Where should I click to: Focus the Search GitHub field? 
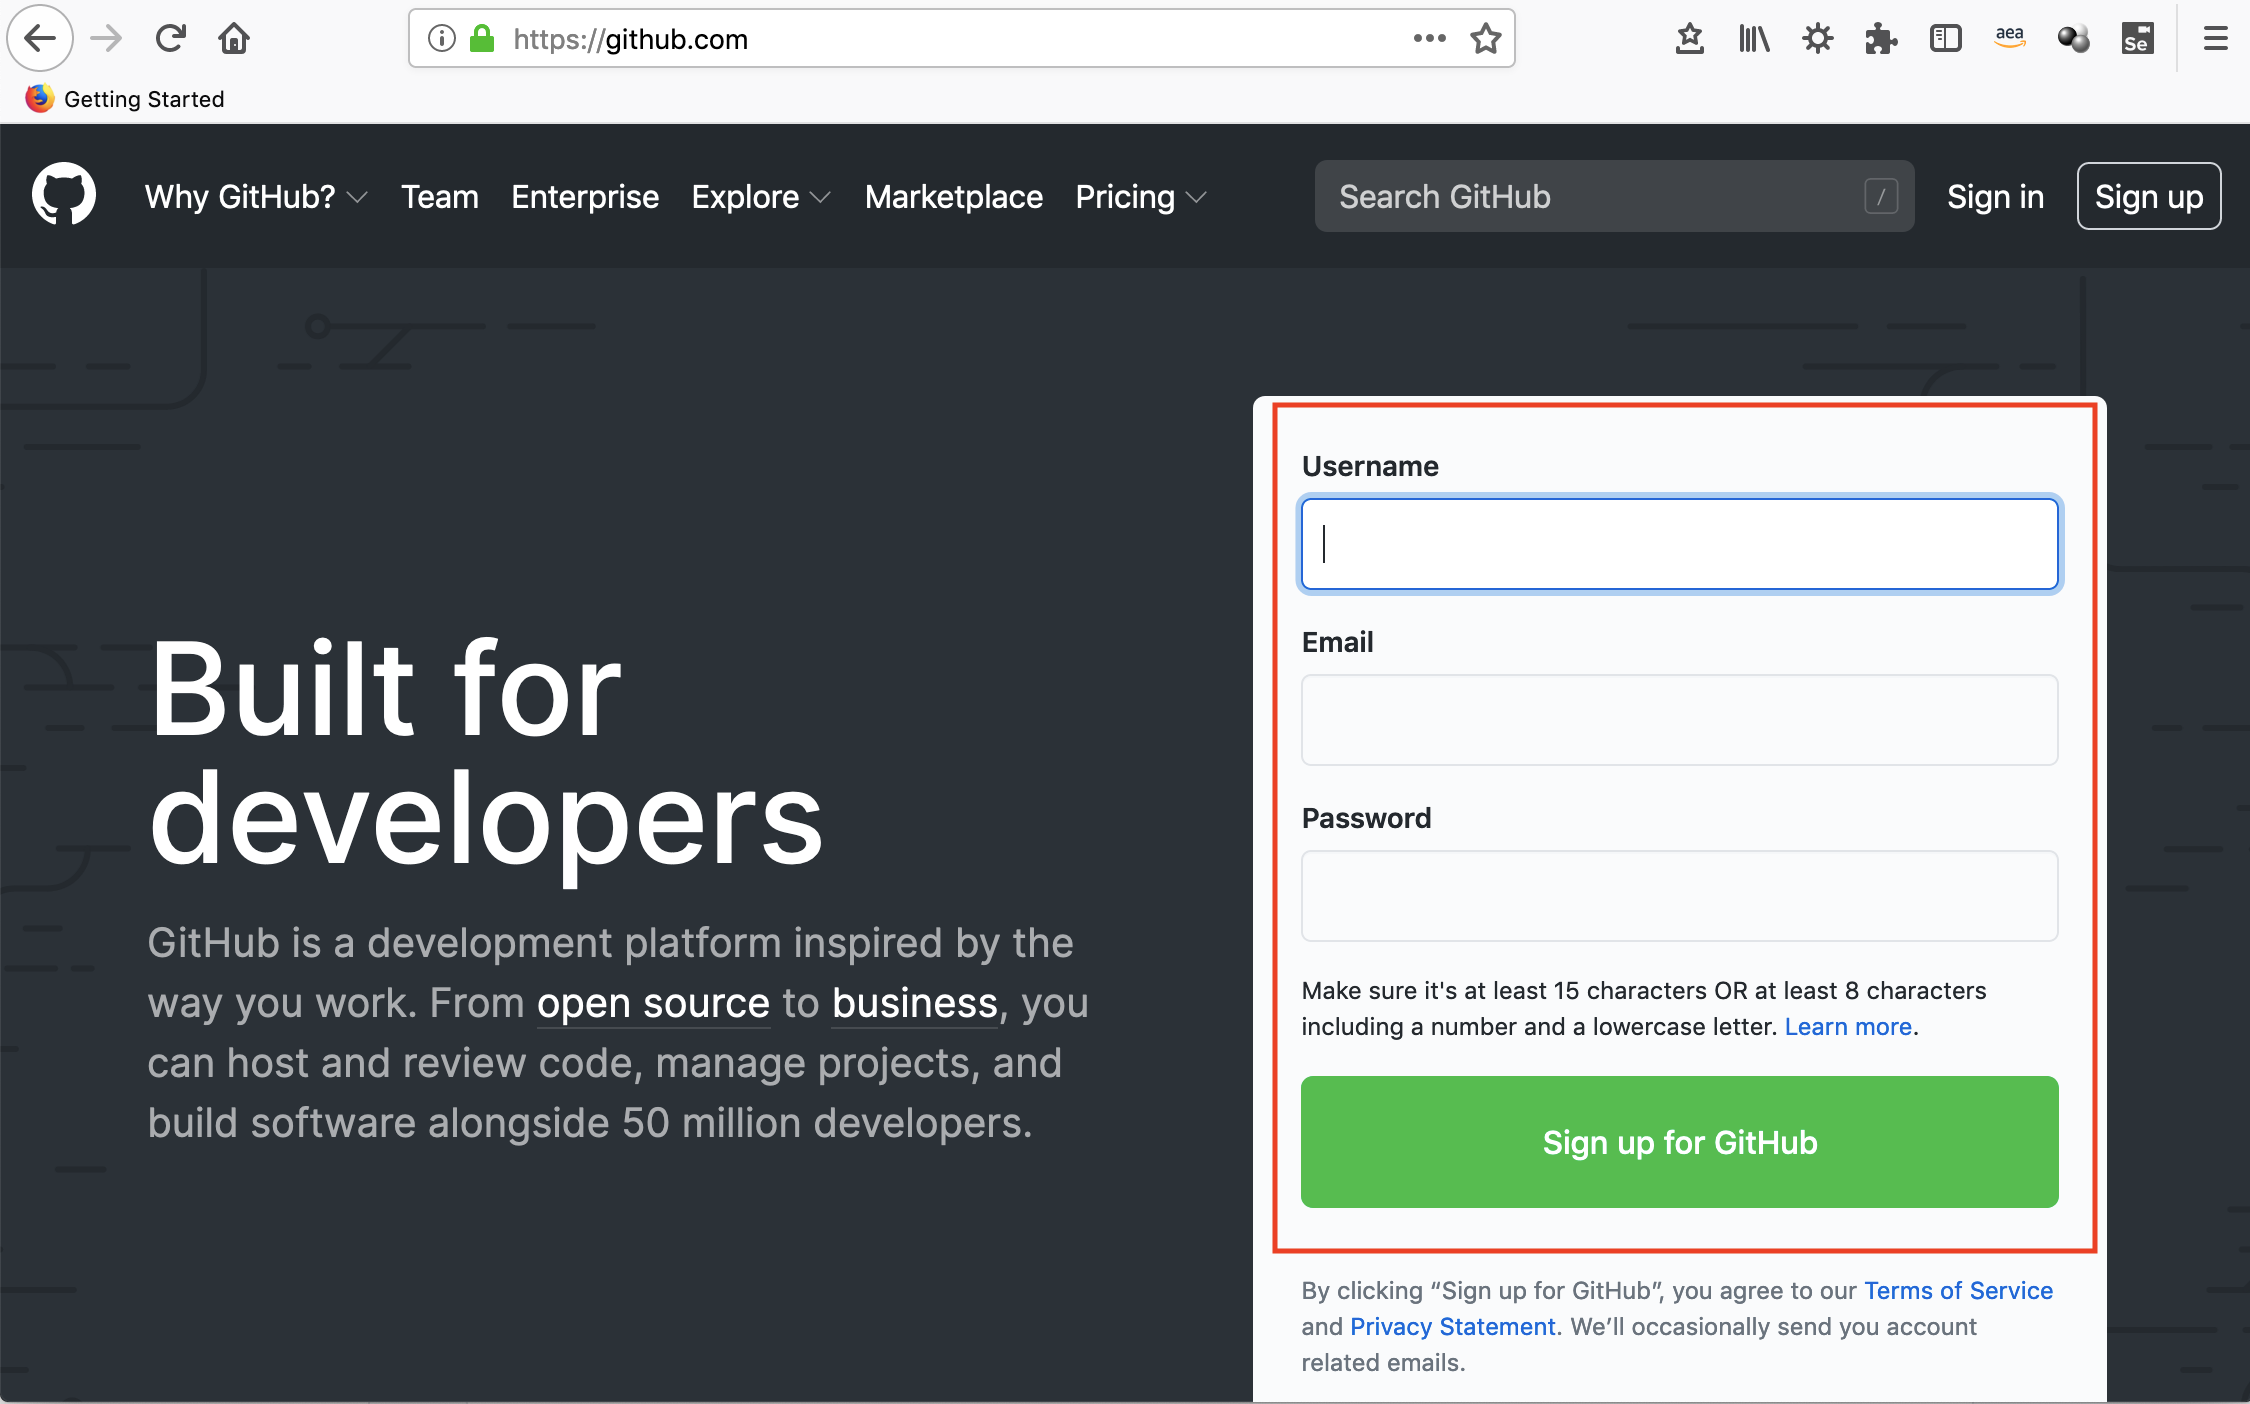[x=1614, y=196]
